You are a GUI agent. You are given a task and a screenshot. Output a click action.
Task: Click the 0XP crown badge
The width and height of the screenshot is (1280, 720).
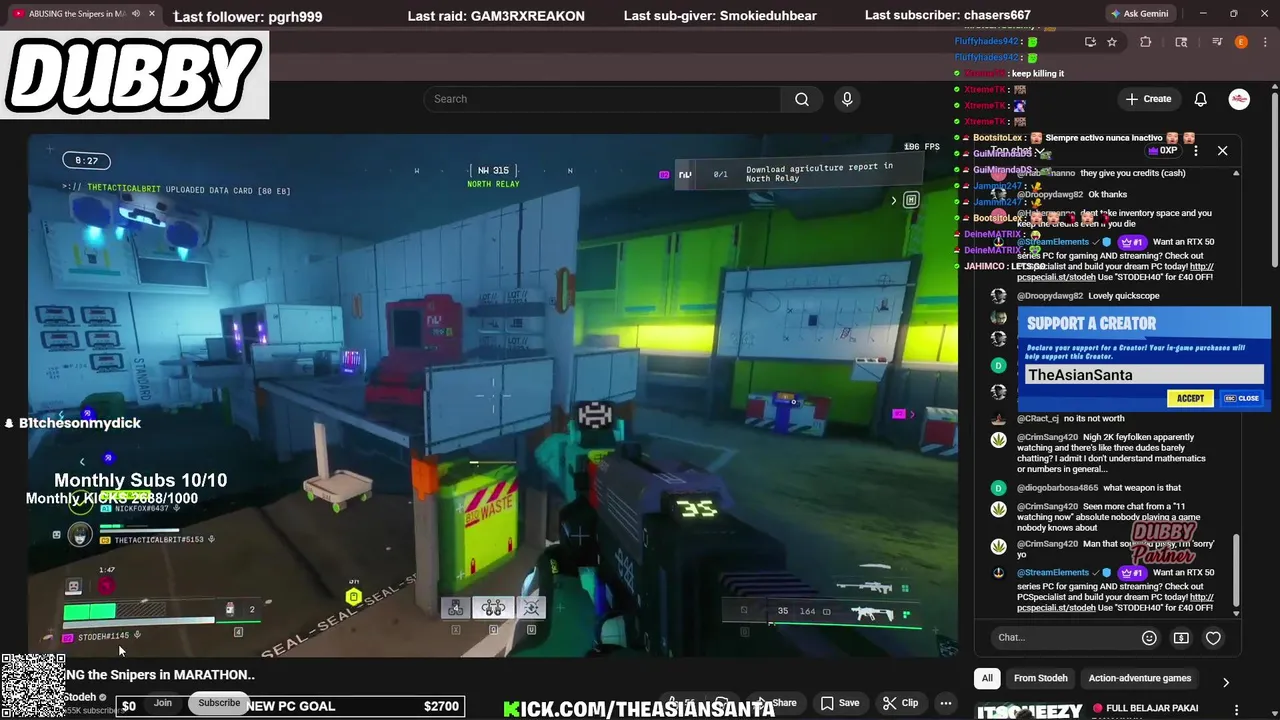click(1162, 151)
